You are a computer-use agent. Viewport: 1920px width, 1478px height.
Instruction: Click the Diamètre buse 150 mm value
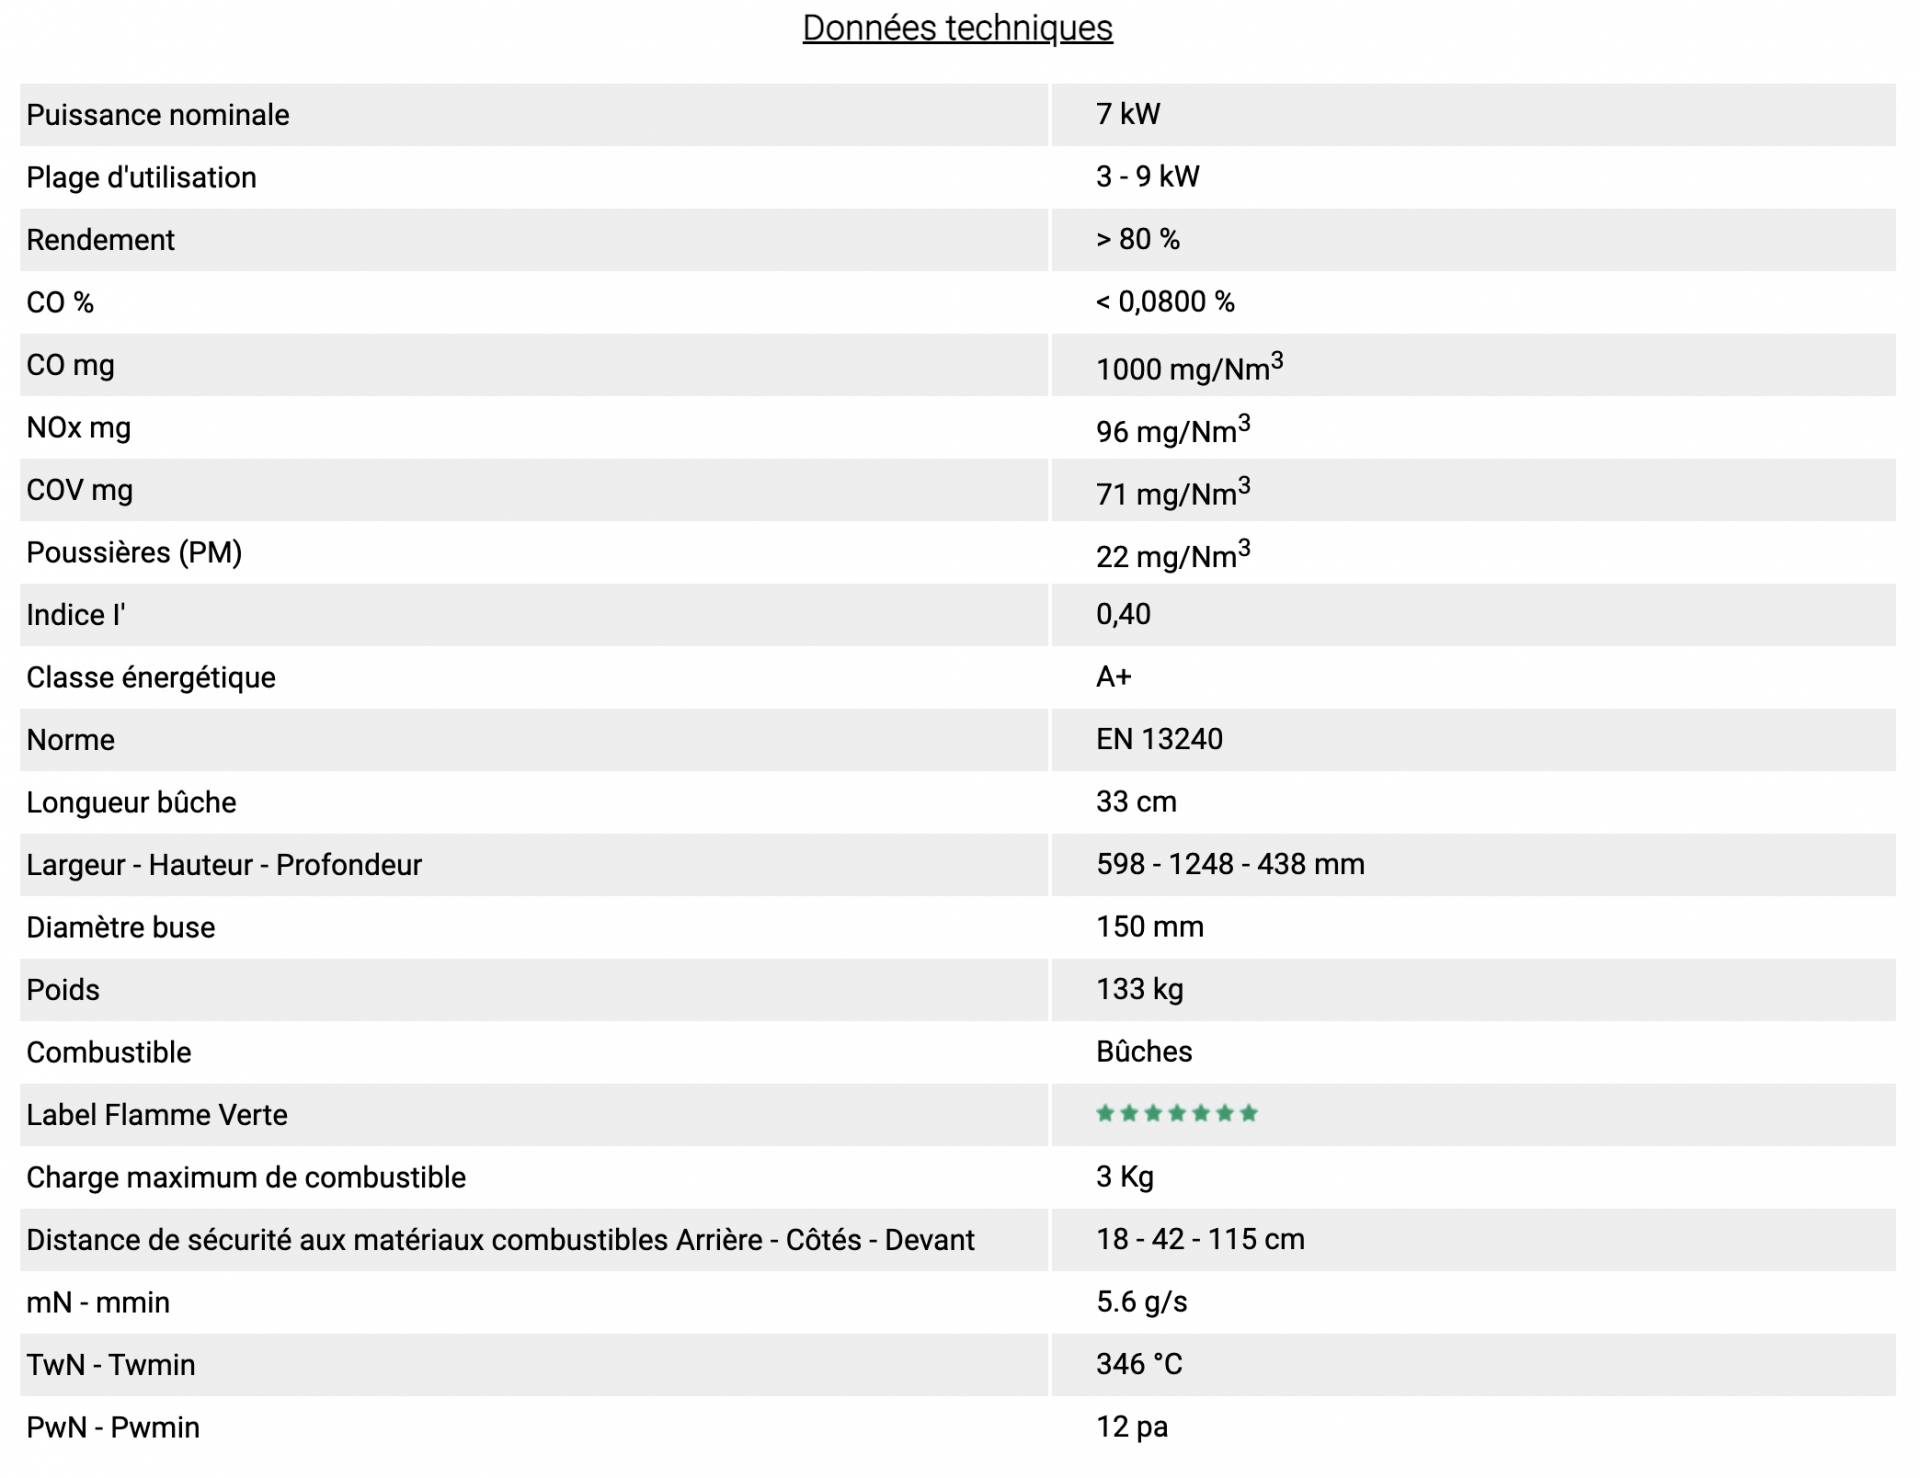[x=1150, y=927]
